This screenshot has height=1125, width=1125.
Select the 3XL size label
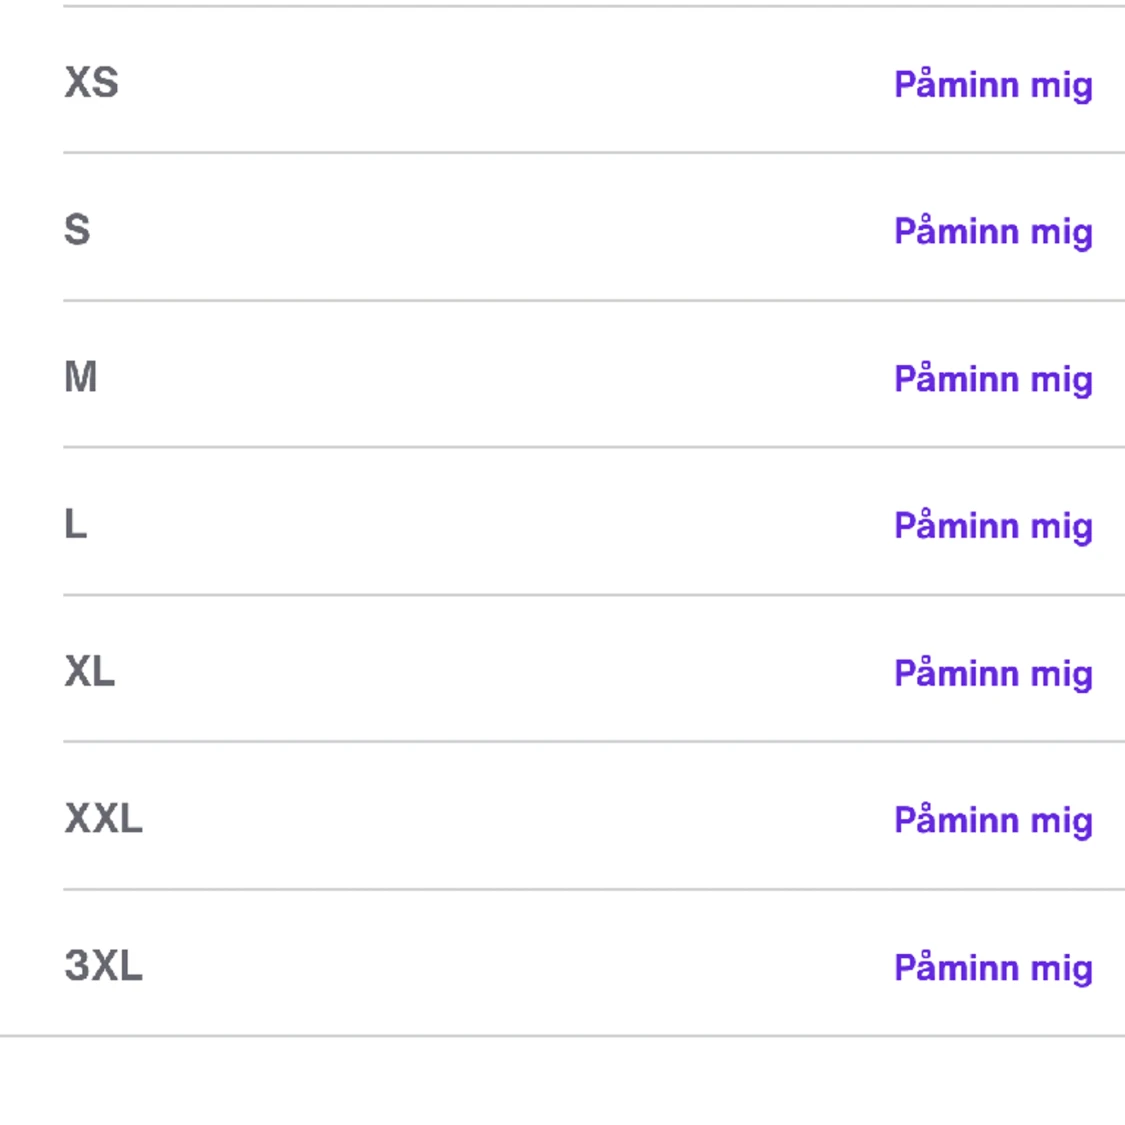[103, 966]
